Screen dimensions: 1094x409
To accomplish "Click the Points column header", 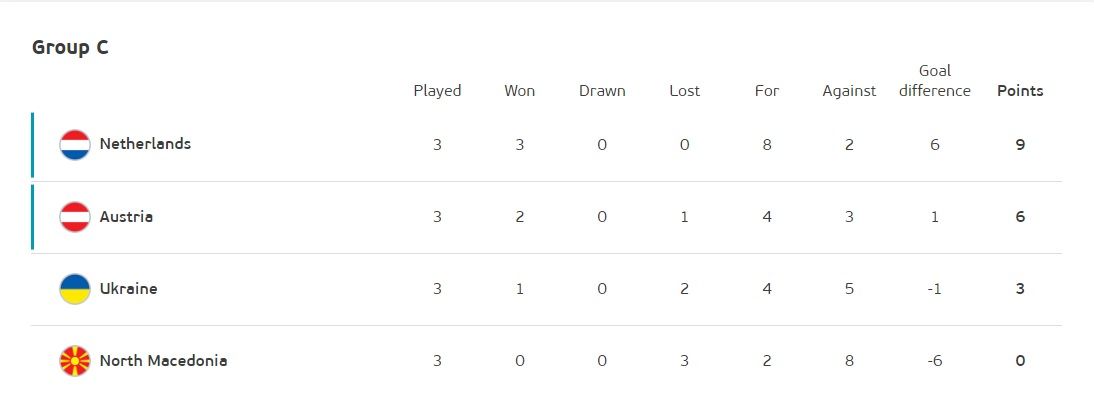I will point(1020,91).
